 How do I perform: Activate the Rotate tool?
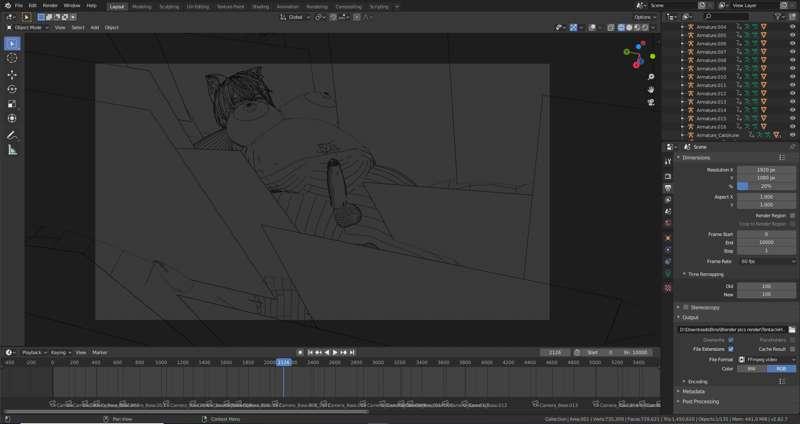(x=12, y=89)
